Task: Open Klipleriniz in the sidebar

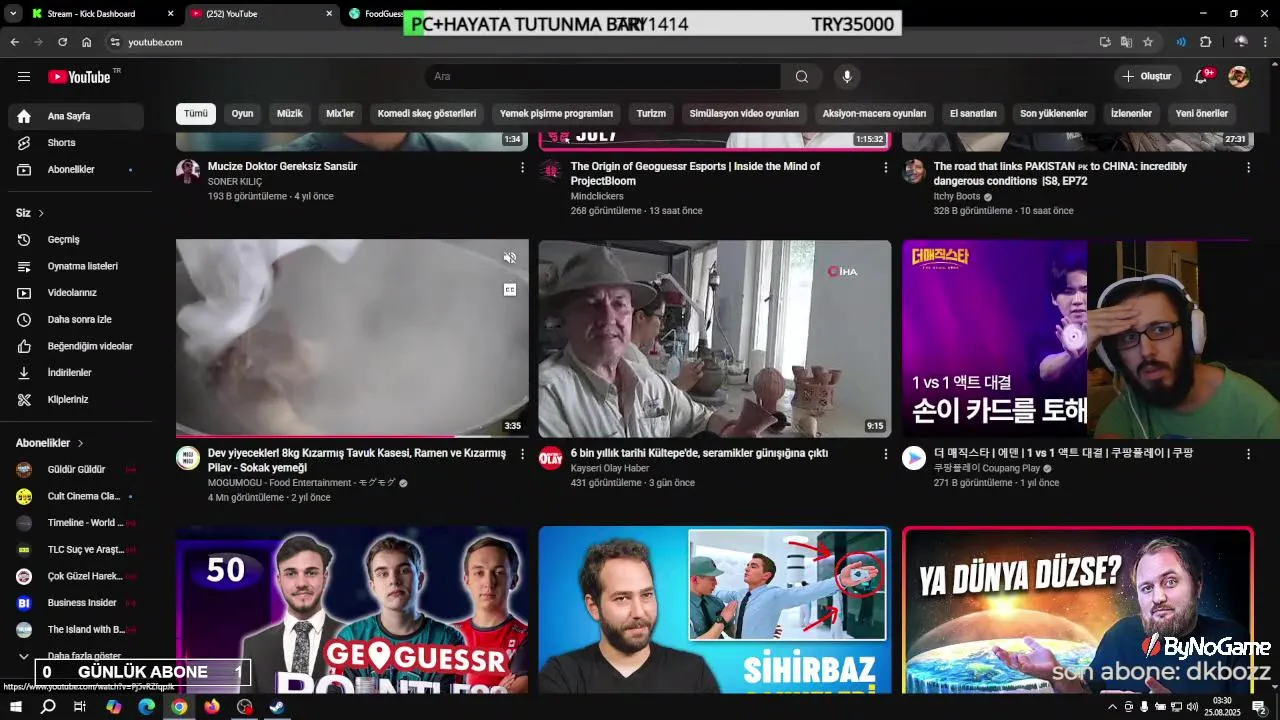Action: point(76,400)
